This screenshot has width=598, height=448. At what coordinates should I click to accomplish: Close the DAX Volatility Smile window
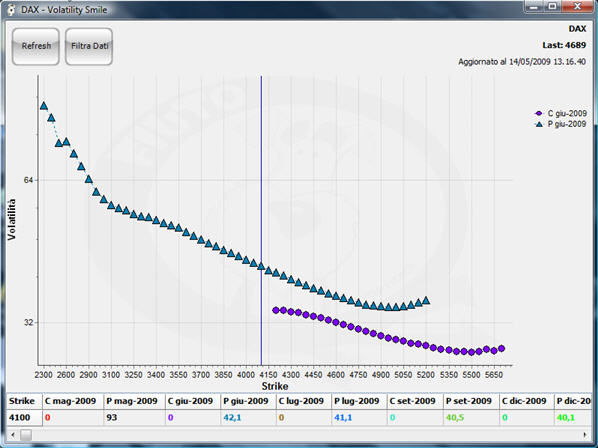pos(577,6)
